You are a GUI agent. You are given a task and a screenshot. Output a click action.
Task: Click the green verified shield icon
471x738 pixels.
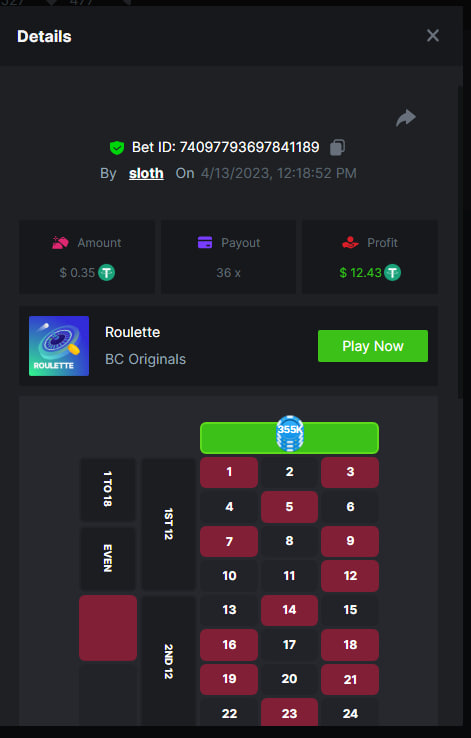(117, 148)
